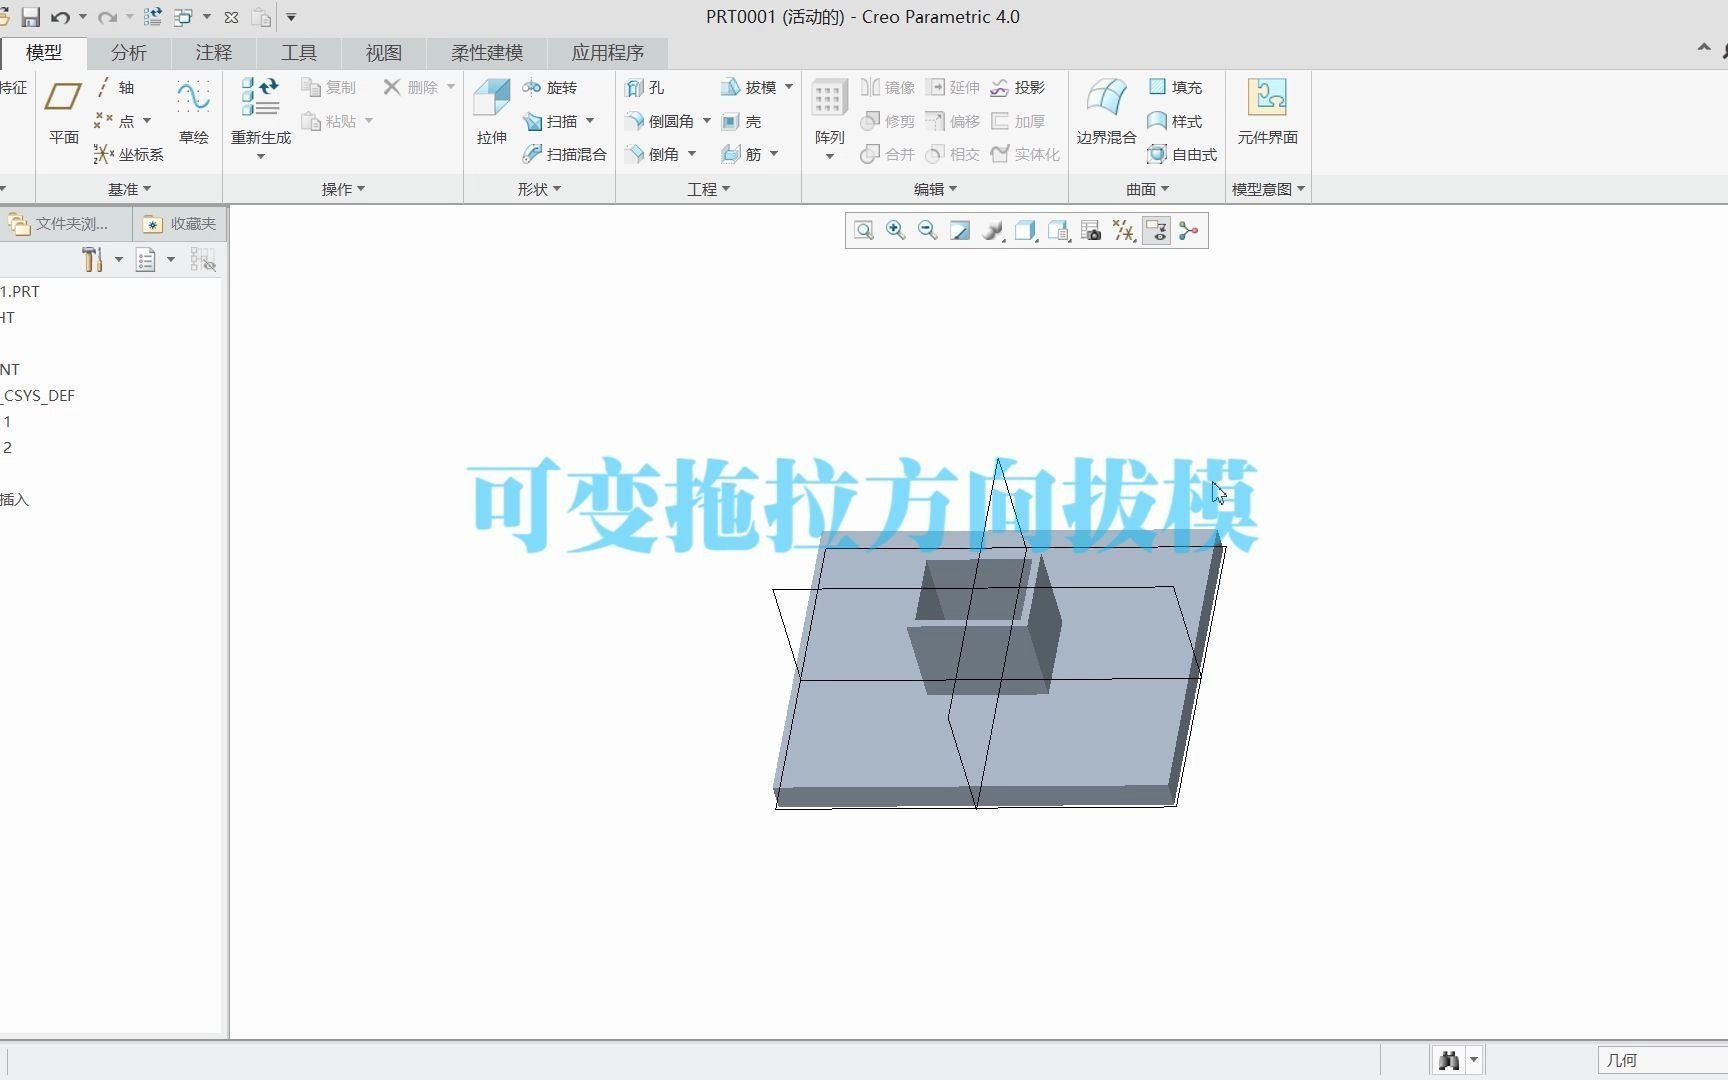Image resolution: width=1728 pixels, height=1080 pixels.
Task: Expand the 点 (Point) dropdown arrow
Action: (147, 121)
